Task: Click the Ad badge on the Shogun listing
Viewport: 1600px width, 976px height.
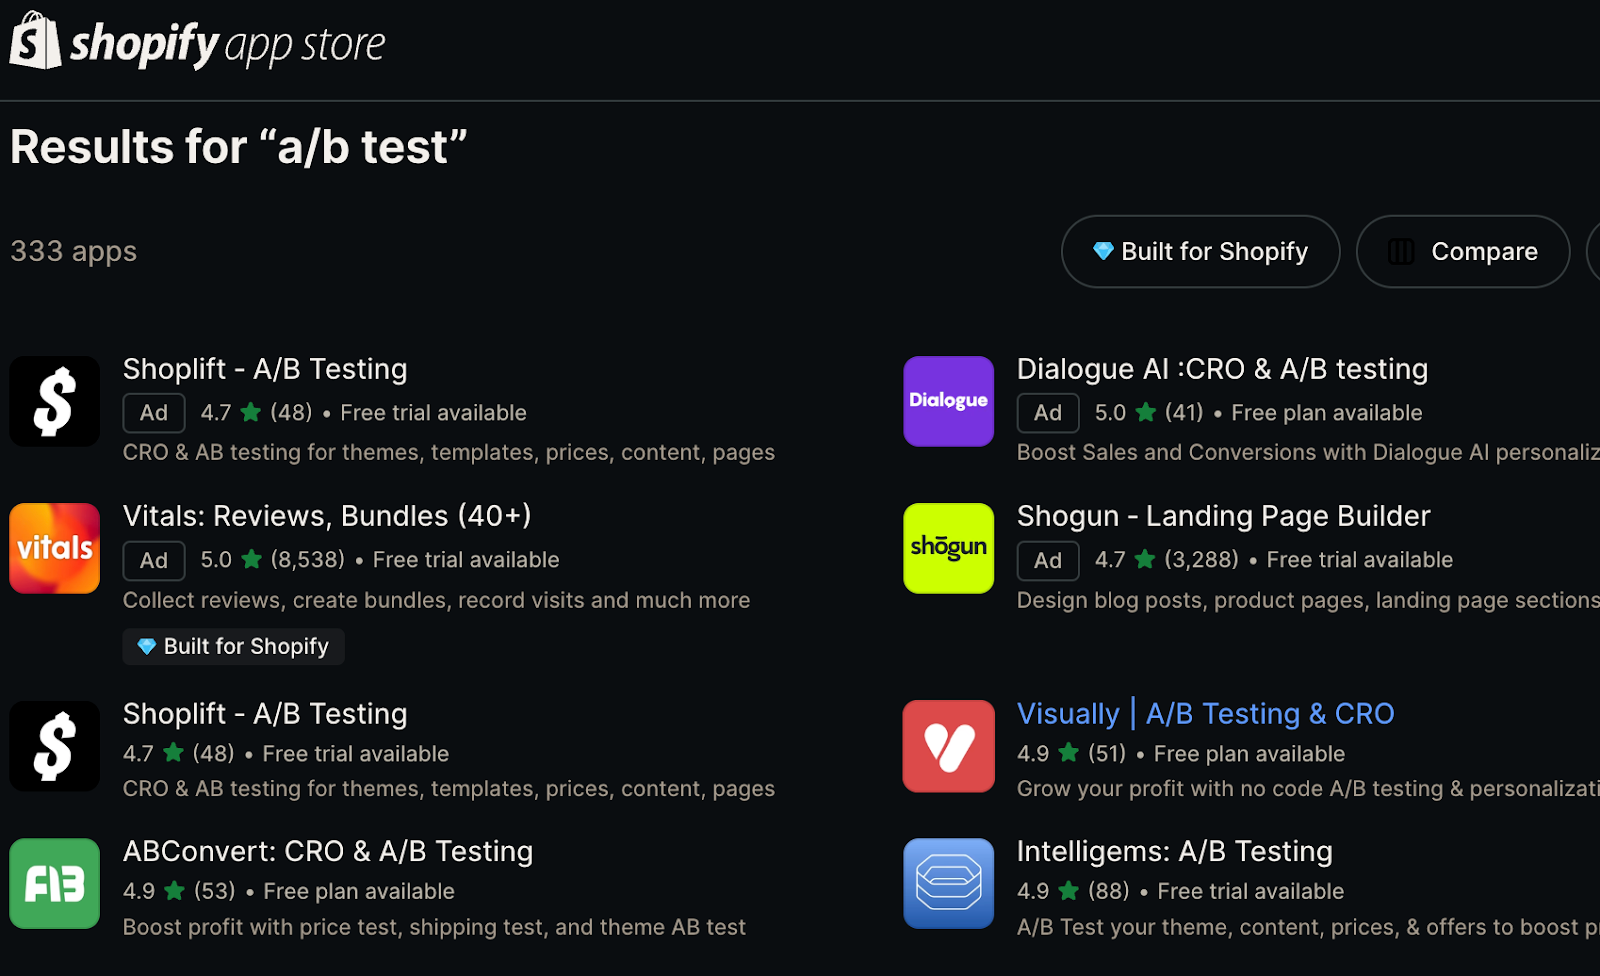Action: 1047,560
